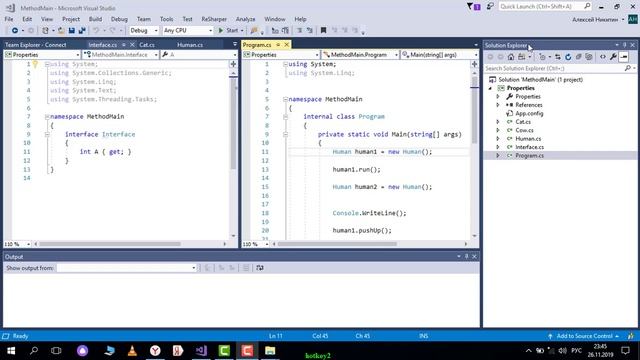Click the Save icon in the toolbar
The image size is (640, 360).
72,31
